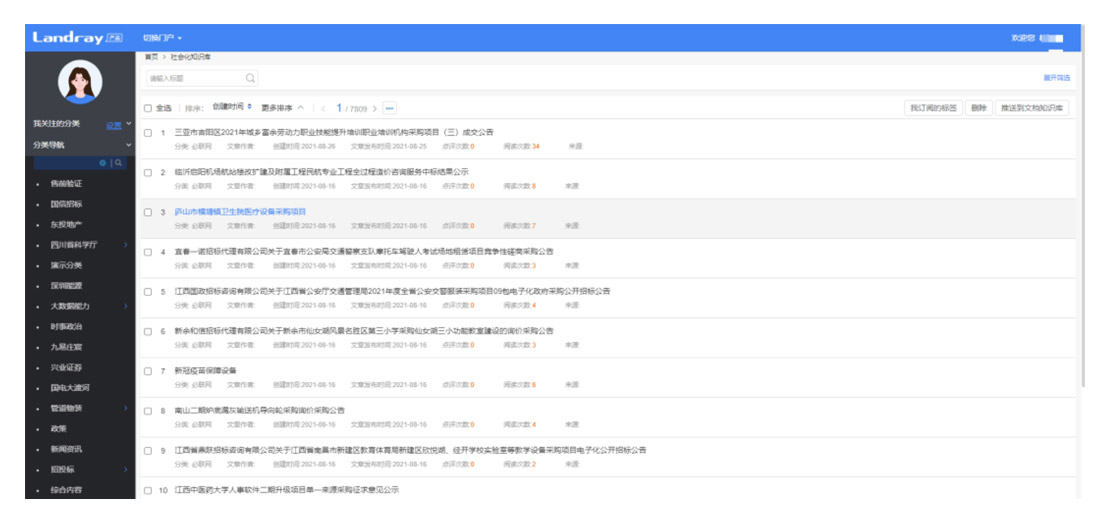Go to next page with right arrow
This screenshot has width=1110, height=521.
coord(374,108)
